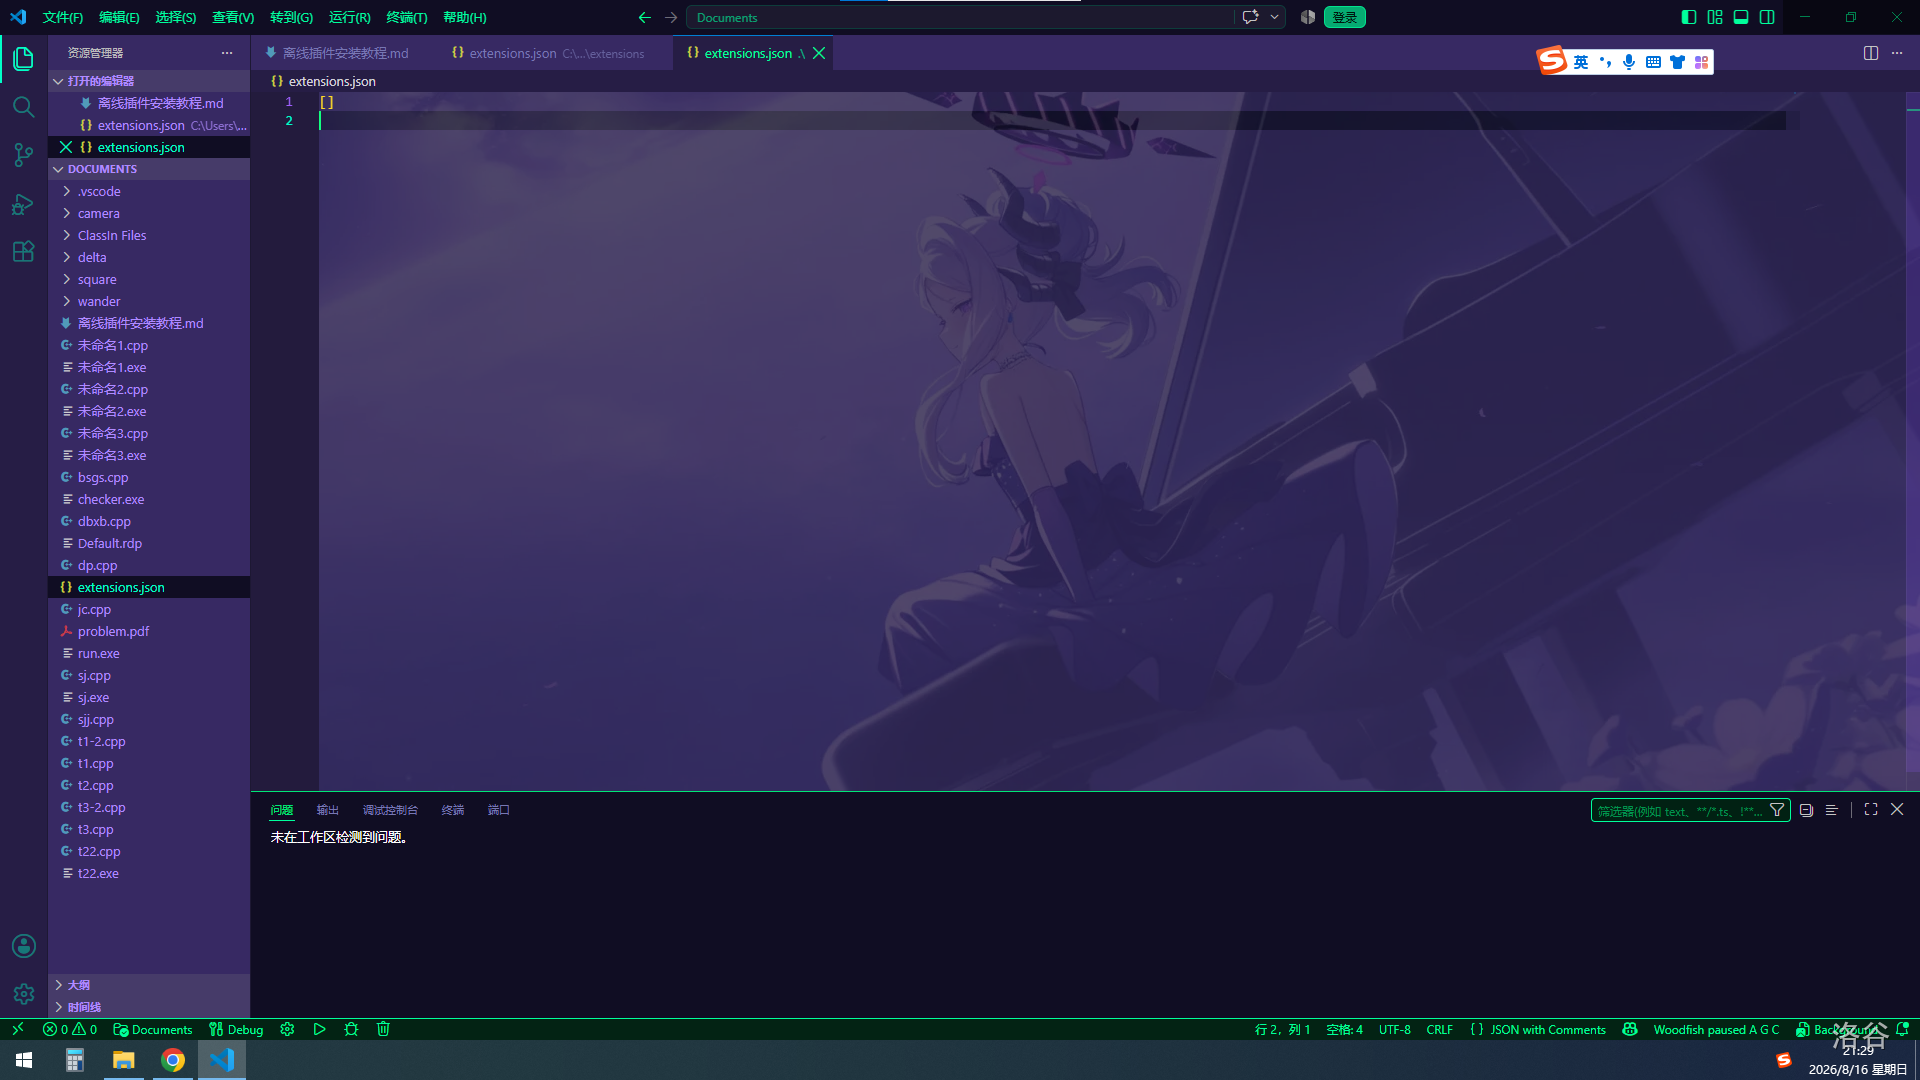This screenshot has width=1920, height=1080.
Task: Expand the camera folder
Action: click(x=149, y=213)
